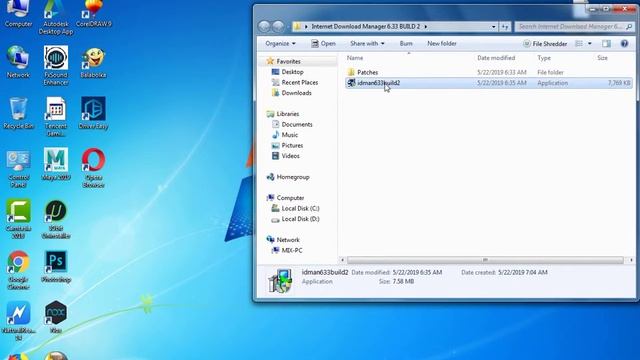Open address bar history dropdown
The width and height of the screenshot is (640, 360).
(x=493, y=27)
